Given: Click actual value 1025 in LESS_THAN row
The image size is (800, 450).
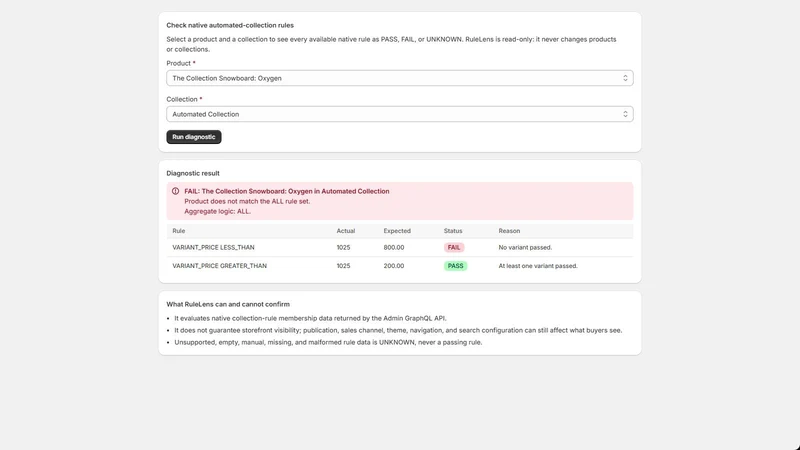Looking at the screenshot, I should tap(343, 247).
